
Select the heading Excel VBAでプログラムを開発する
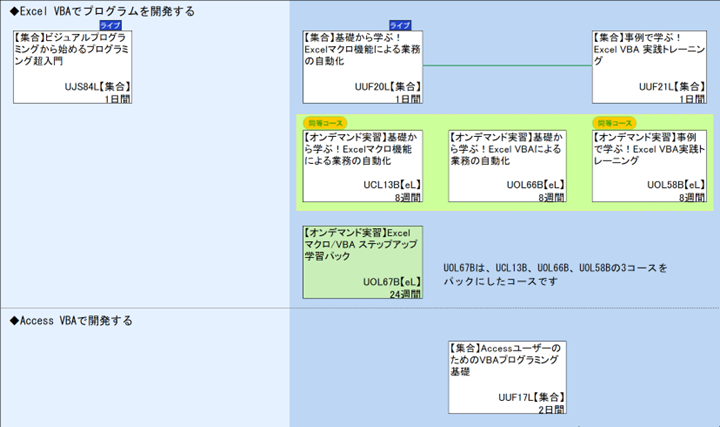[102, 11]
